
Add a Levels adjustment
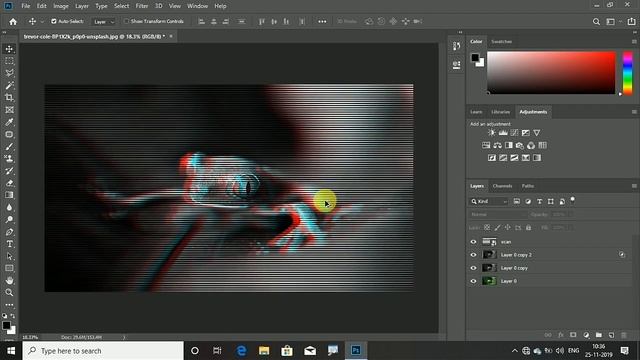(503, 133)
